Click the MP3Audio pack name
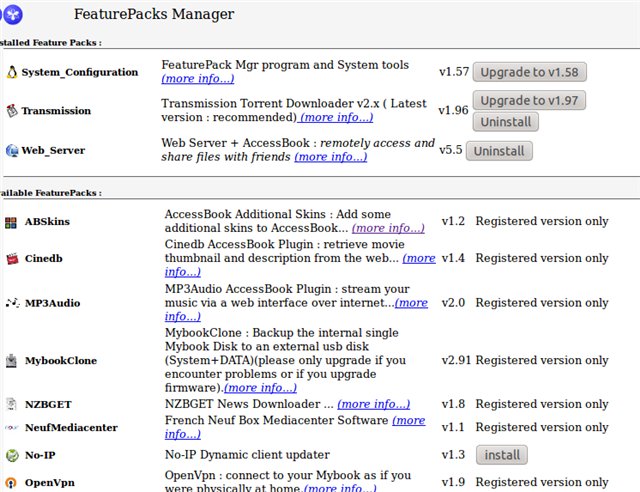Screen dimensions: 640x492 52,303
